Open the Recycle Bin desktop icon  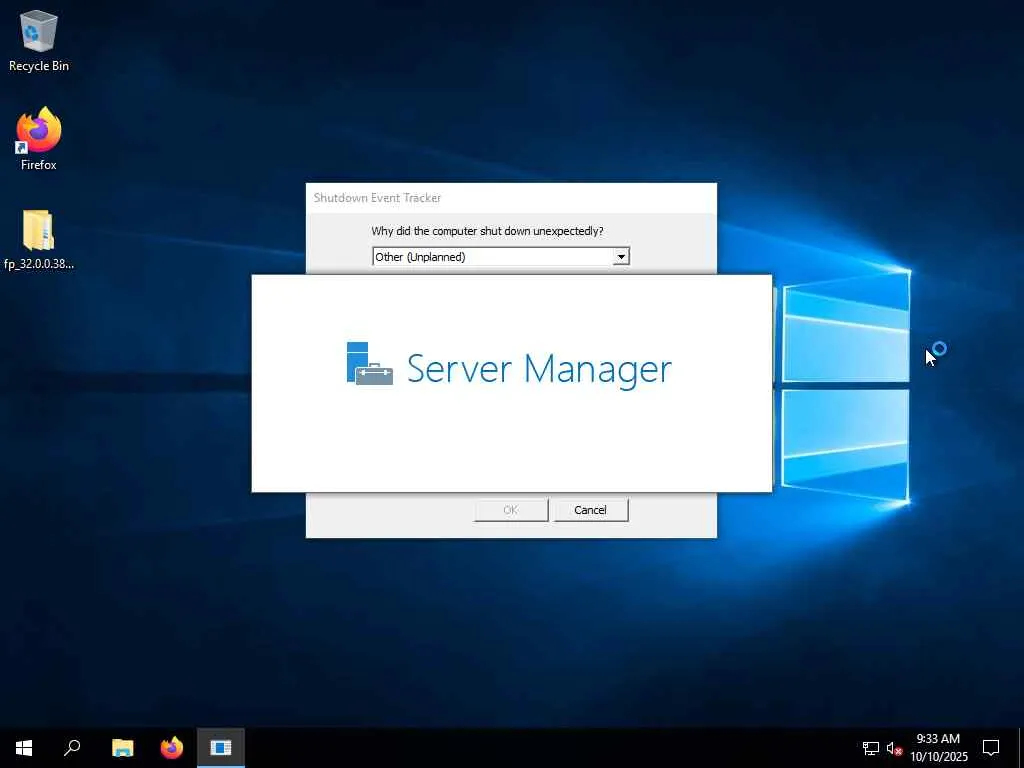point(39,40)
